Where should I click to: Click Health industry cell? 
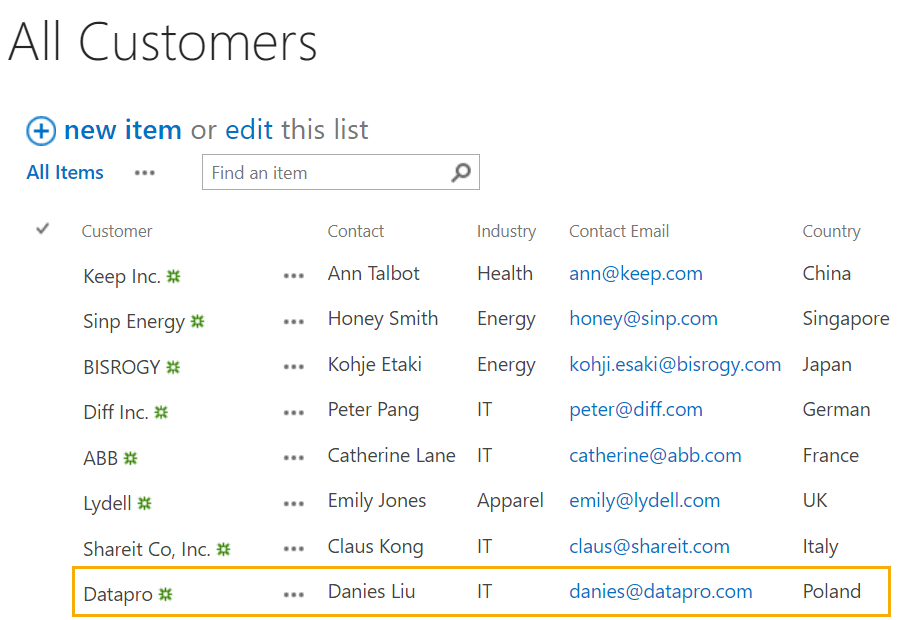tap(505, 274)
